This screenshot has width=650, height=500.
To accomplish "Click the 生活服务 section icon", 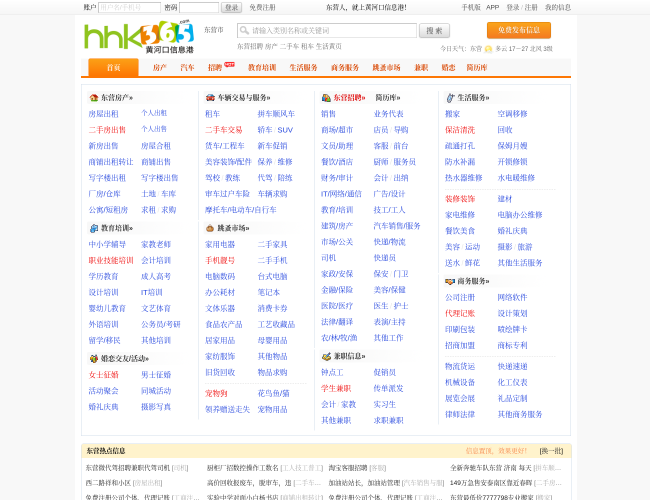I will 450,98.
